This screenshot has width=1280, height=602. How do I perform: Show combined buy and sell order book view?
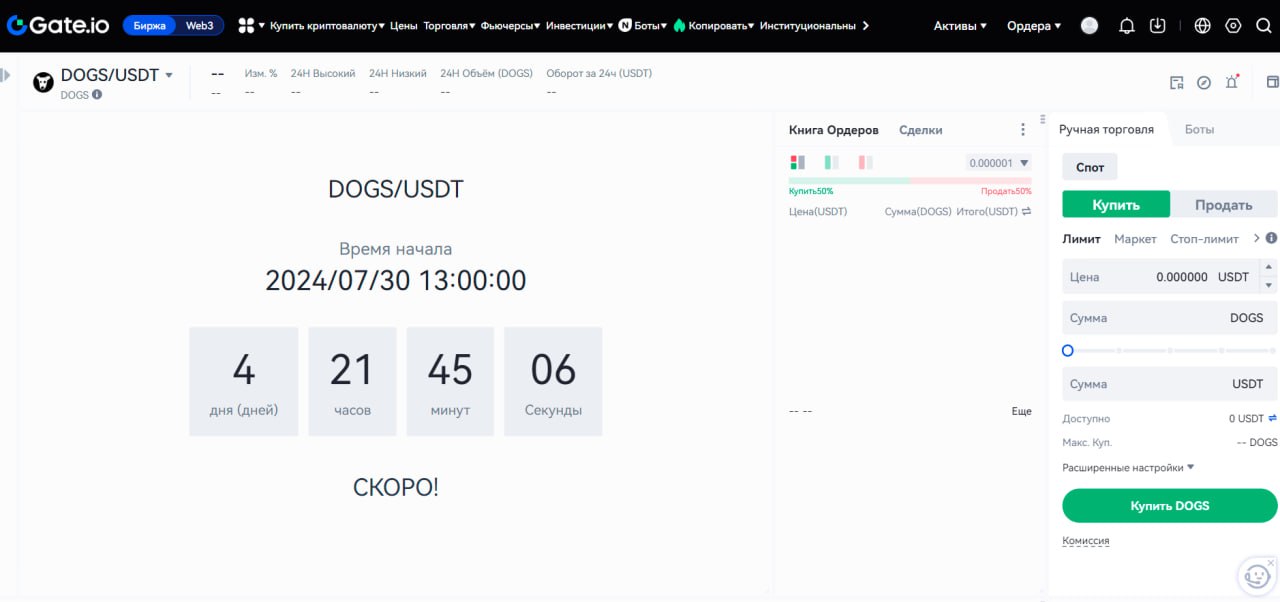point(797,162)
